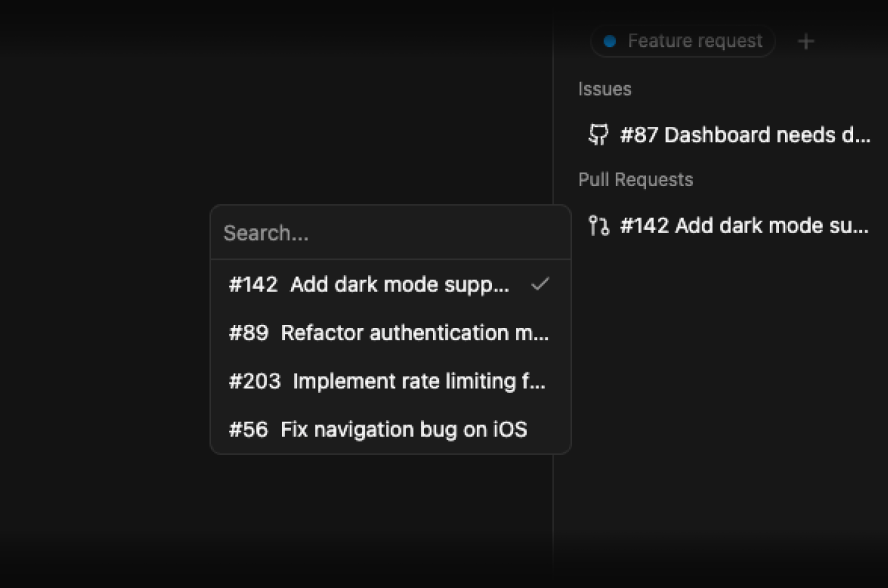This screenshot has width=888, height=588.
Task: Deselect 'Add dark mode supp...' checked option
Action: point(399,284)
